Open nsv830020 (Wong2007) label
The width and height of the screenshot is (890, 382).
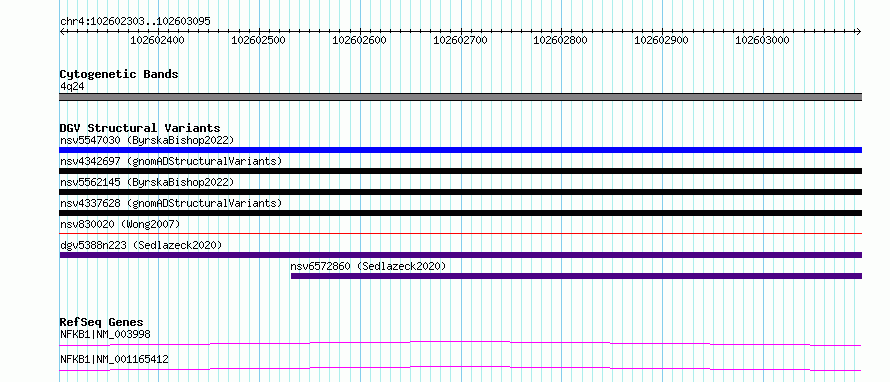pos(120,224)
